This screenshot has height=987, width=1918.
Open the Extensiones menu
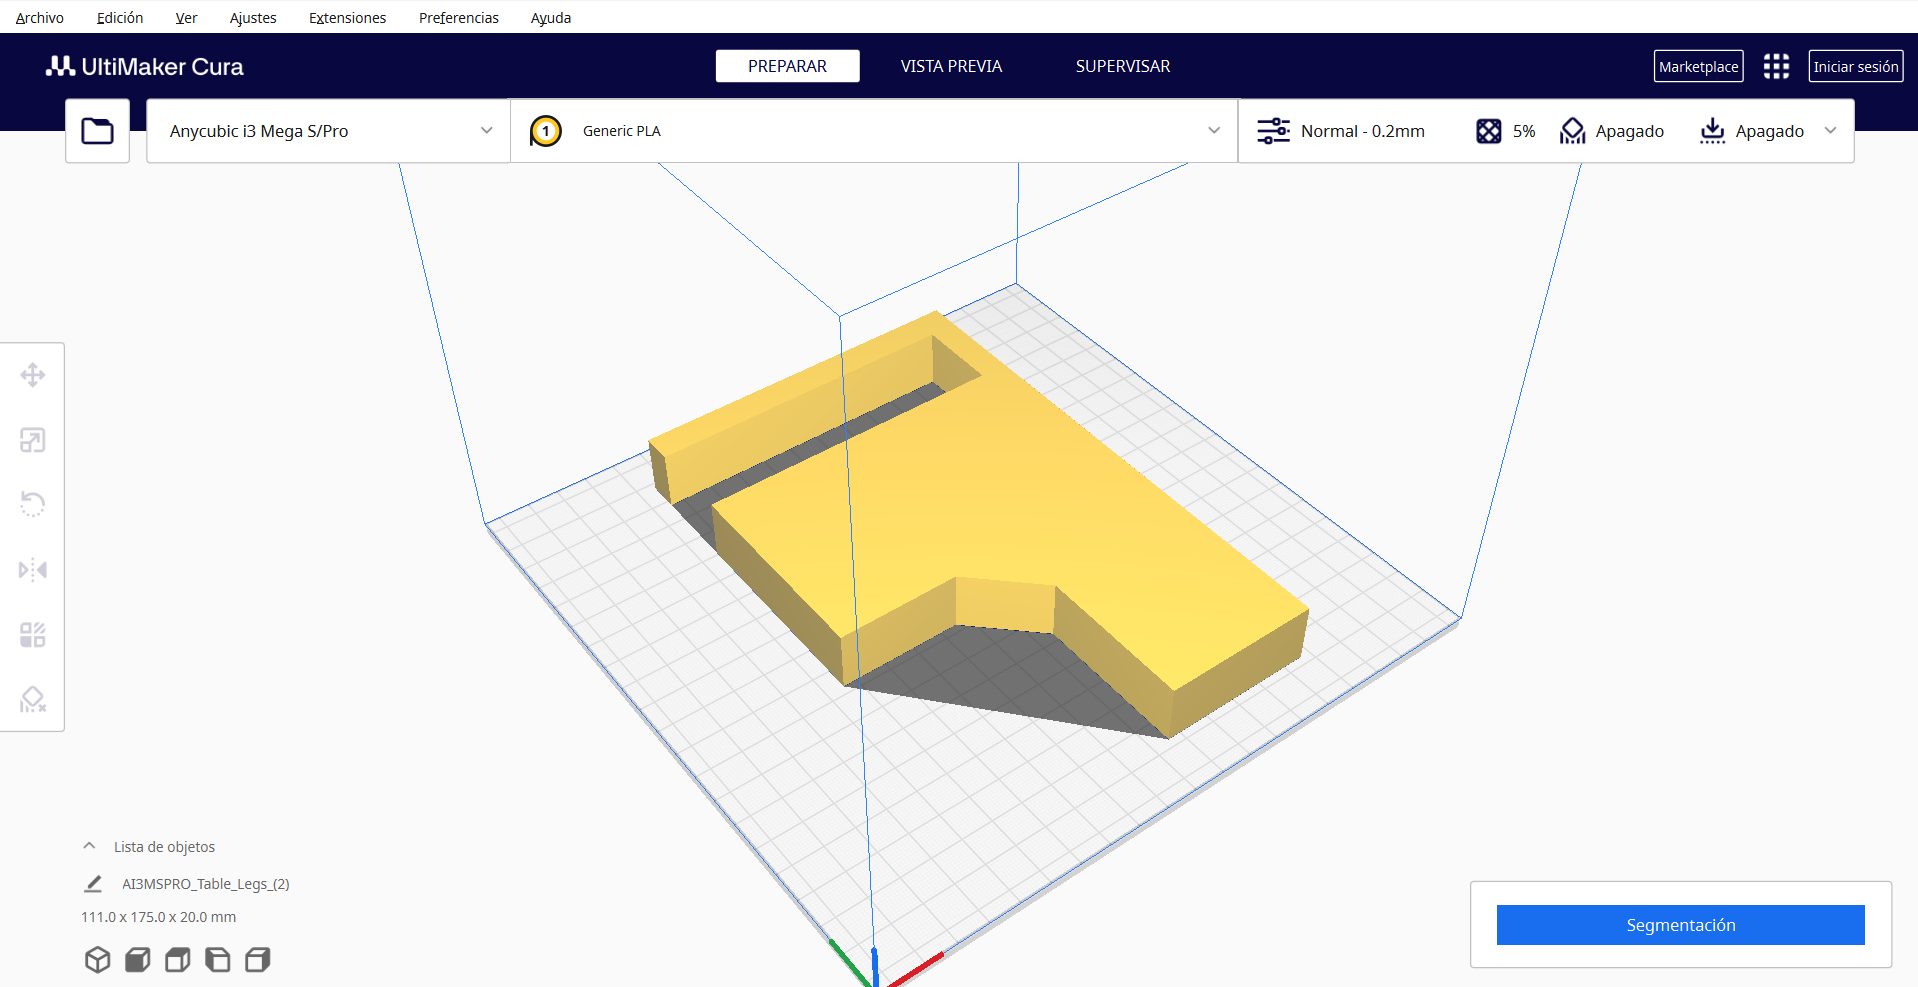[x=347, y=18]
